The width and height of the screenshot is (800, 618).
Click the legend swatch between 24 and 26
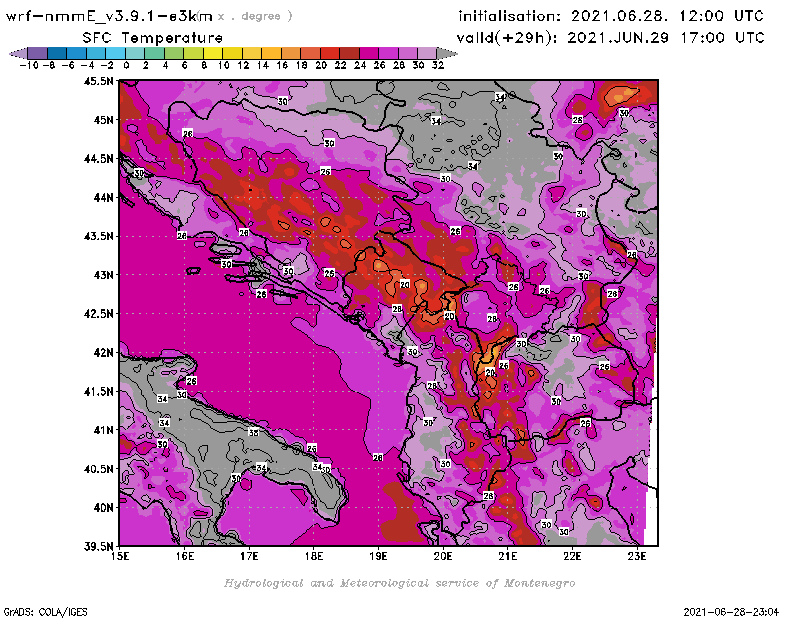click(x=369, y=53)
